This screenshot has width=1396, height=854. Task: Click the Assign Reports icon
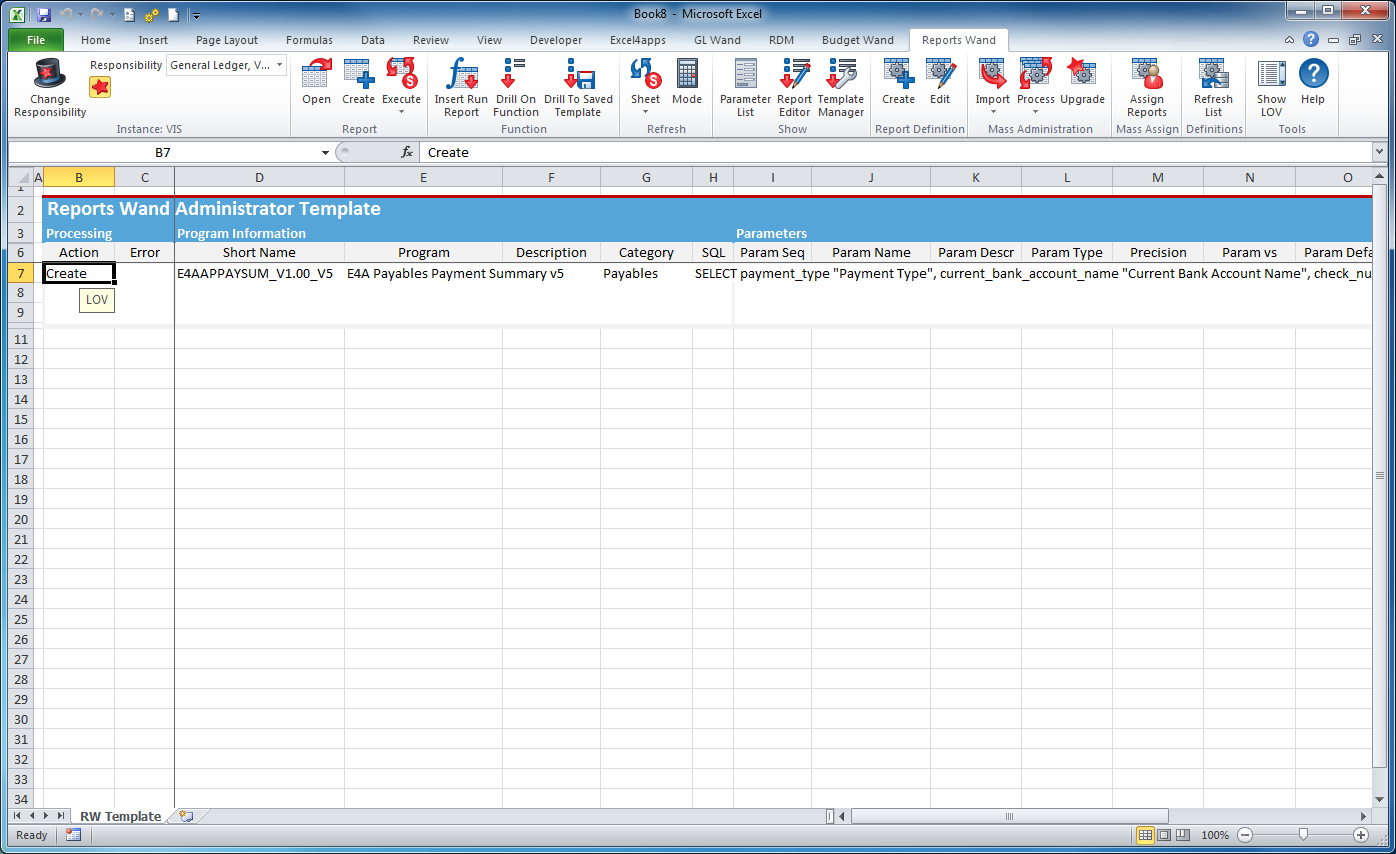click(x=1147, y=88)
